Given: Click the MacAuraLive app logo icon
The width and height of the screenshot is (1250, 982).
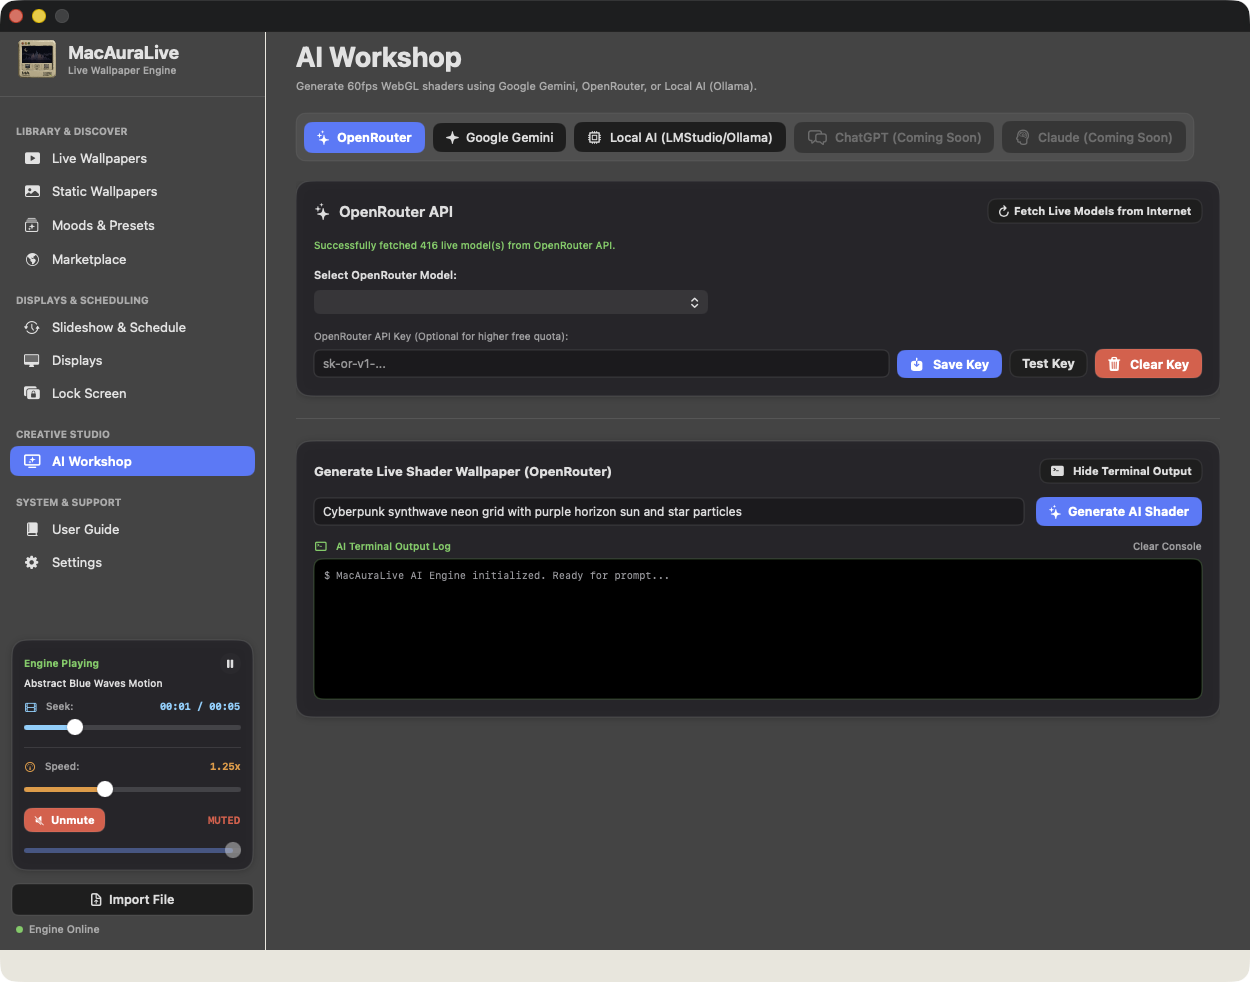Looking at the screenshot, I should [x=37, y=59].
